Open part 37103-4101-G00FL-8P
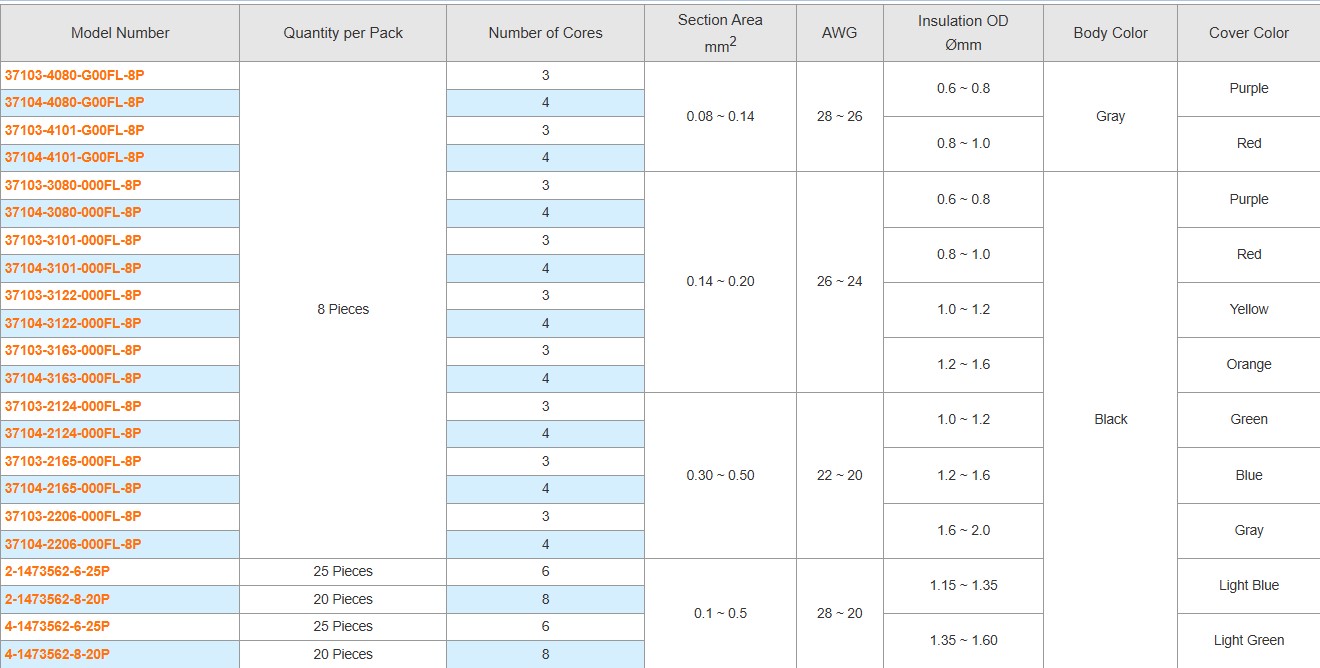This screenshot has height=668, width=1320. [75, 130]
